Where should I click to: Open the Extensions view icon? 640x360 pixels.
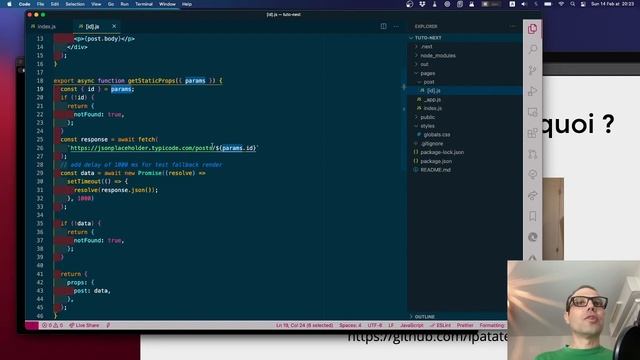[x=532, y=133]
